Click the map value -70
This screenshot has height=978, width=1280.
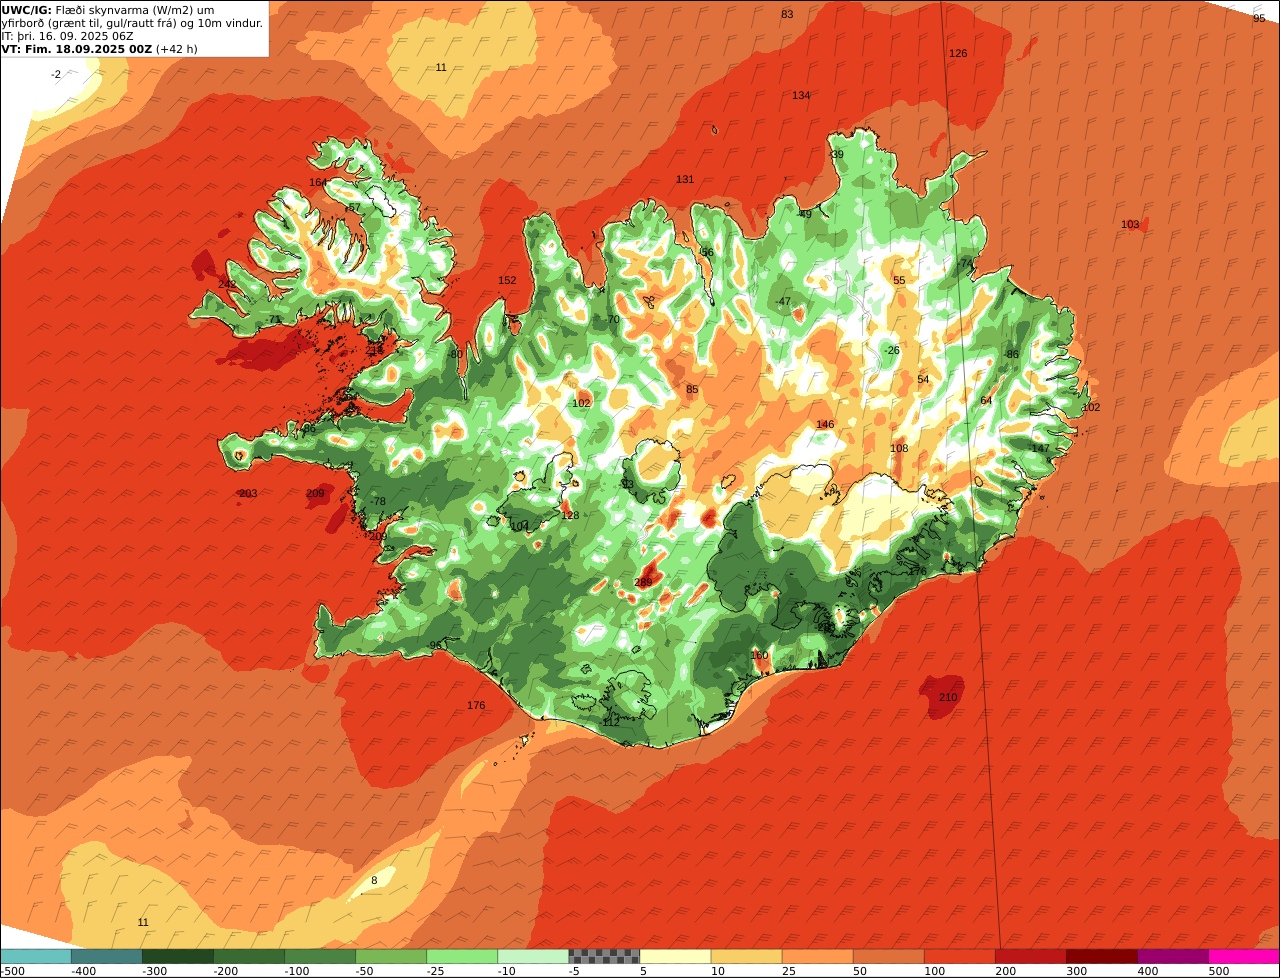[x=612, y=320]
